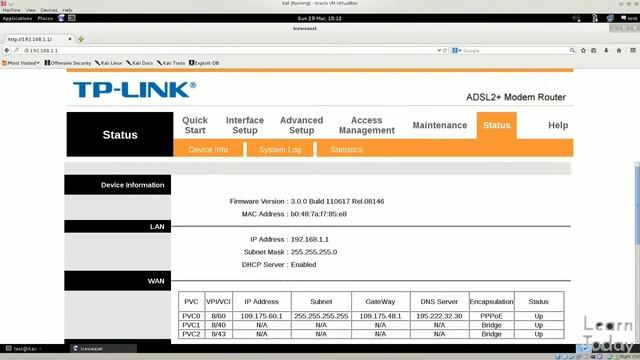Viewport: 640px width, 360px height.
Task: Open the VirtualBox Help menu
Action: (67, 10)
